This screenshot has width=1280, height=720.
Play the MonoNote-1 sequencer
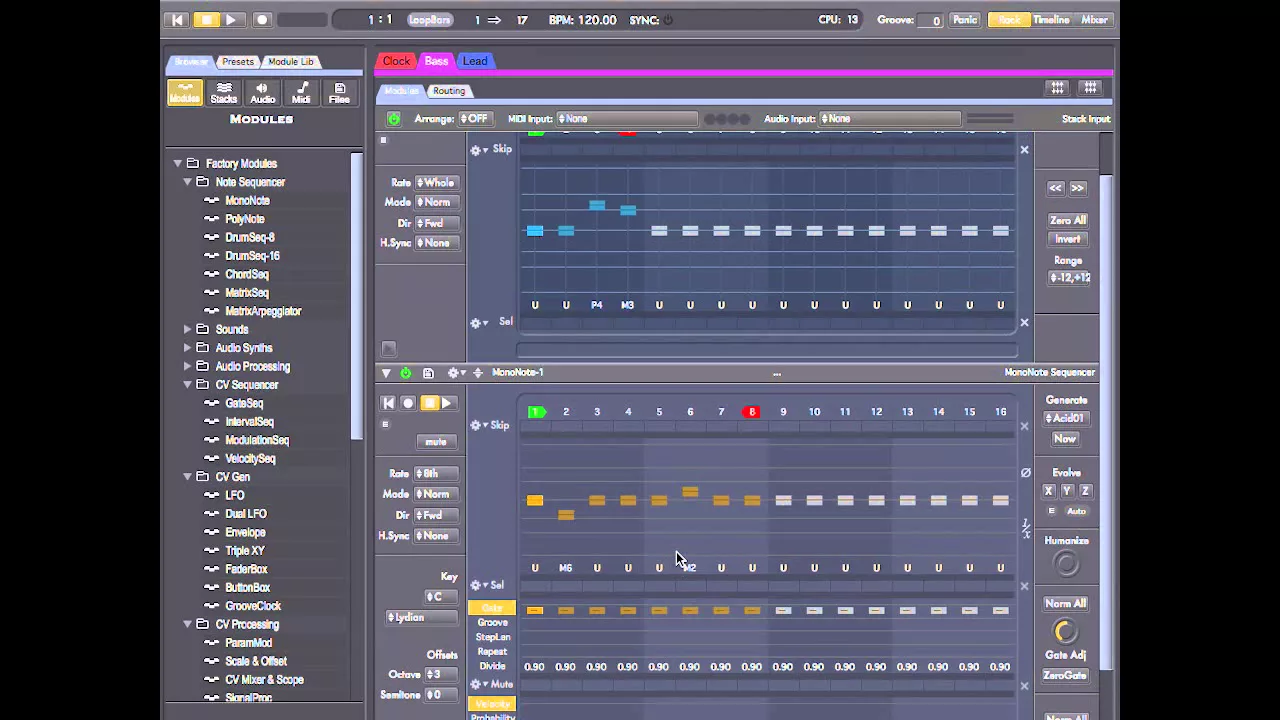pyautogui.click(x=447, y=403)
